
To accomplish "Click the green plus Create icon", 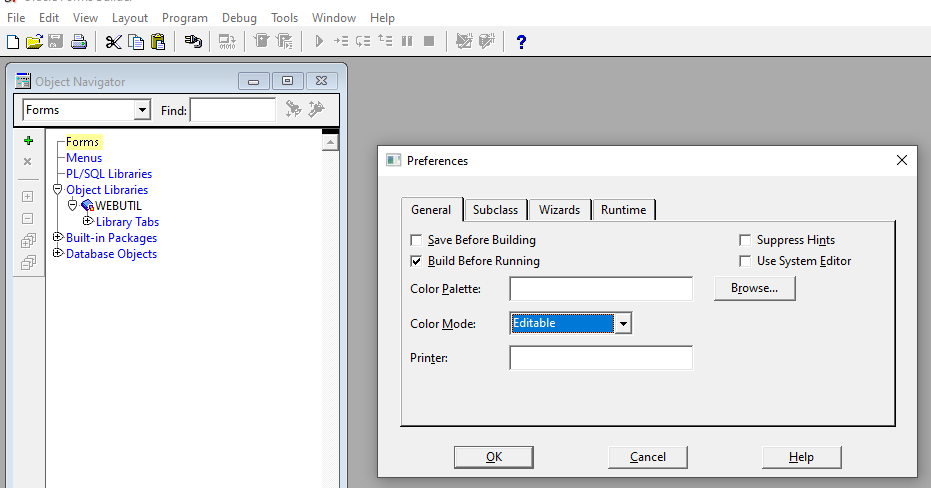I will point(28,141).
